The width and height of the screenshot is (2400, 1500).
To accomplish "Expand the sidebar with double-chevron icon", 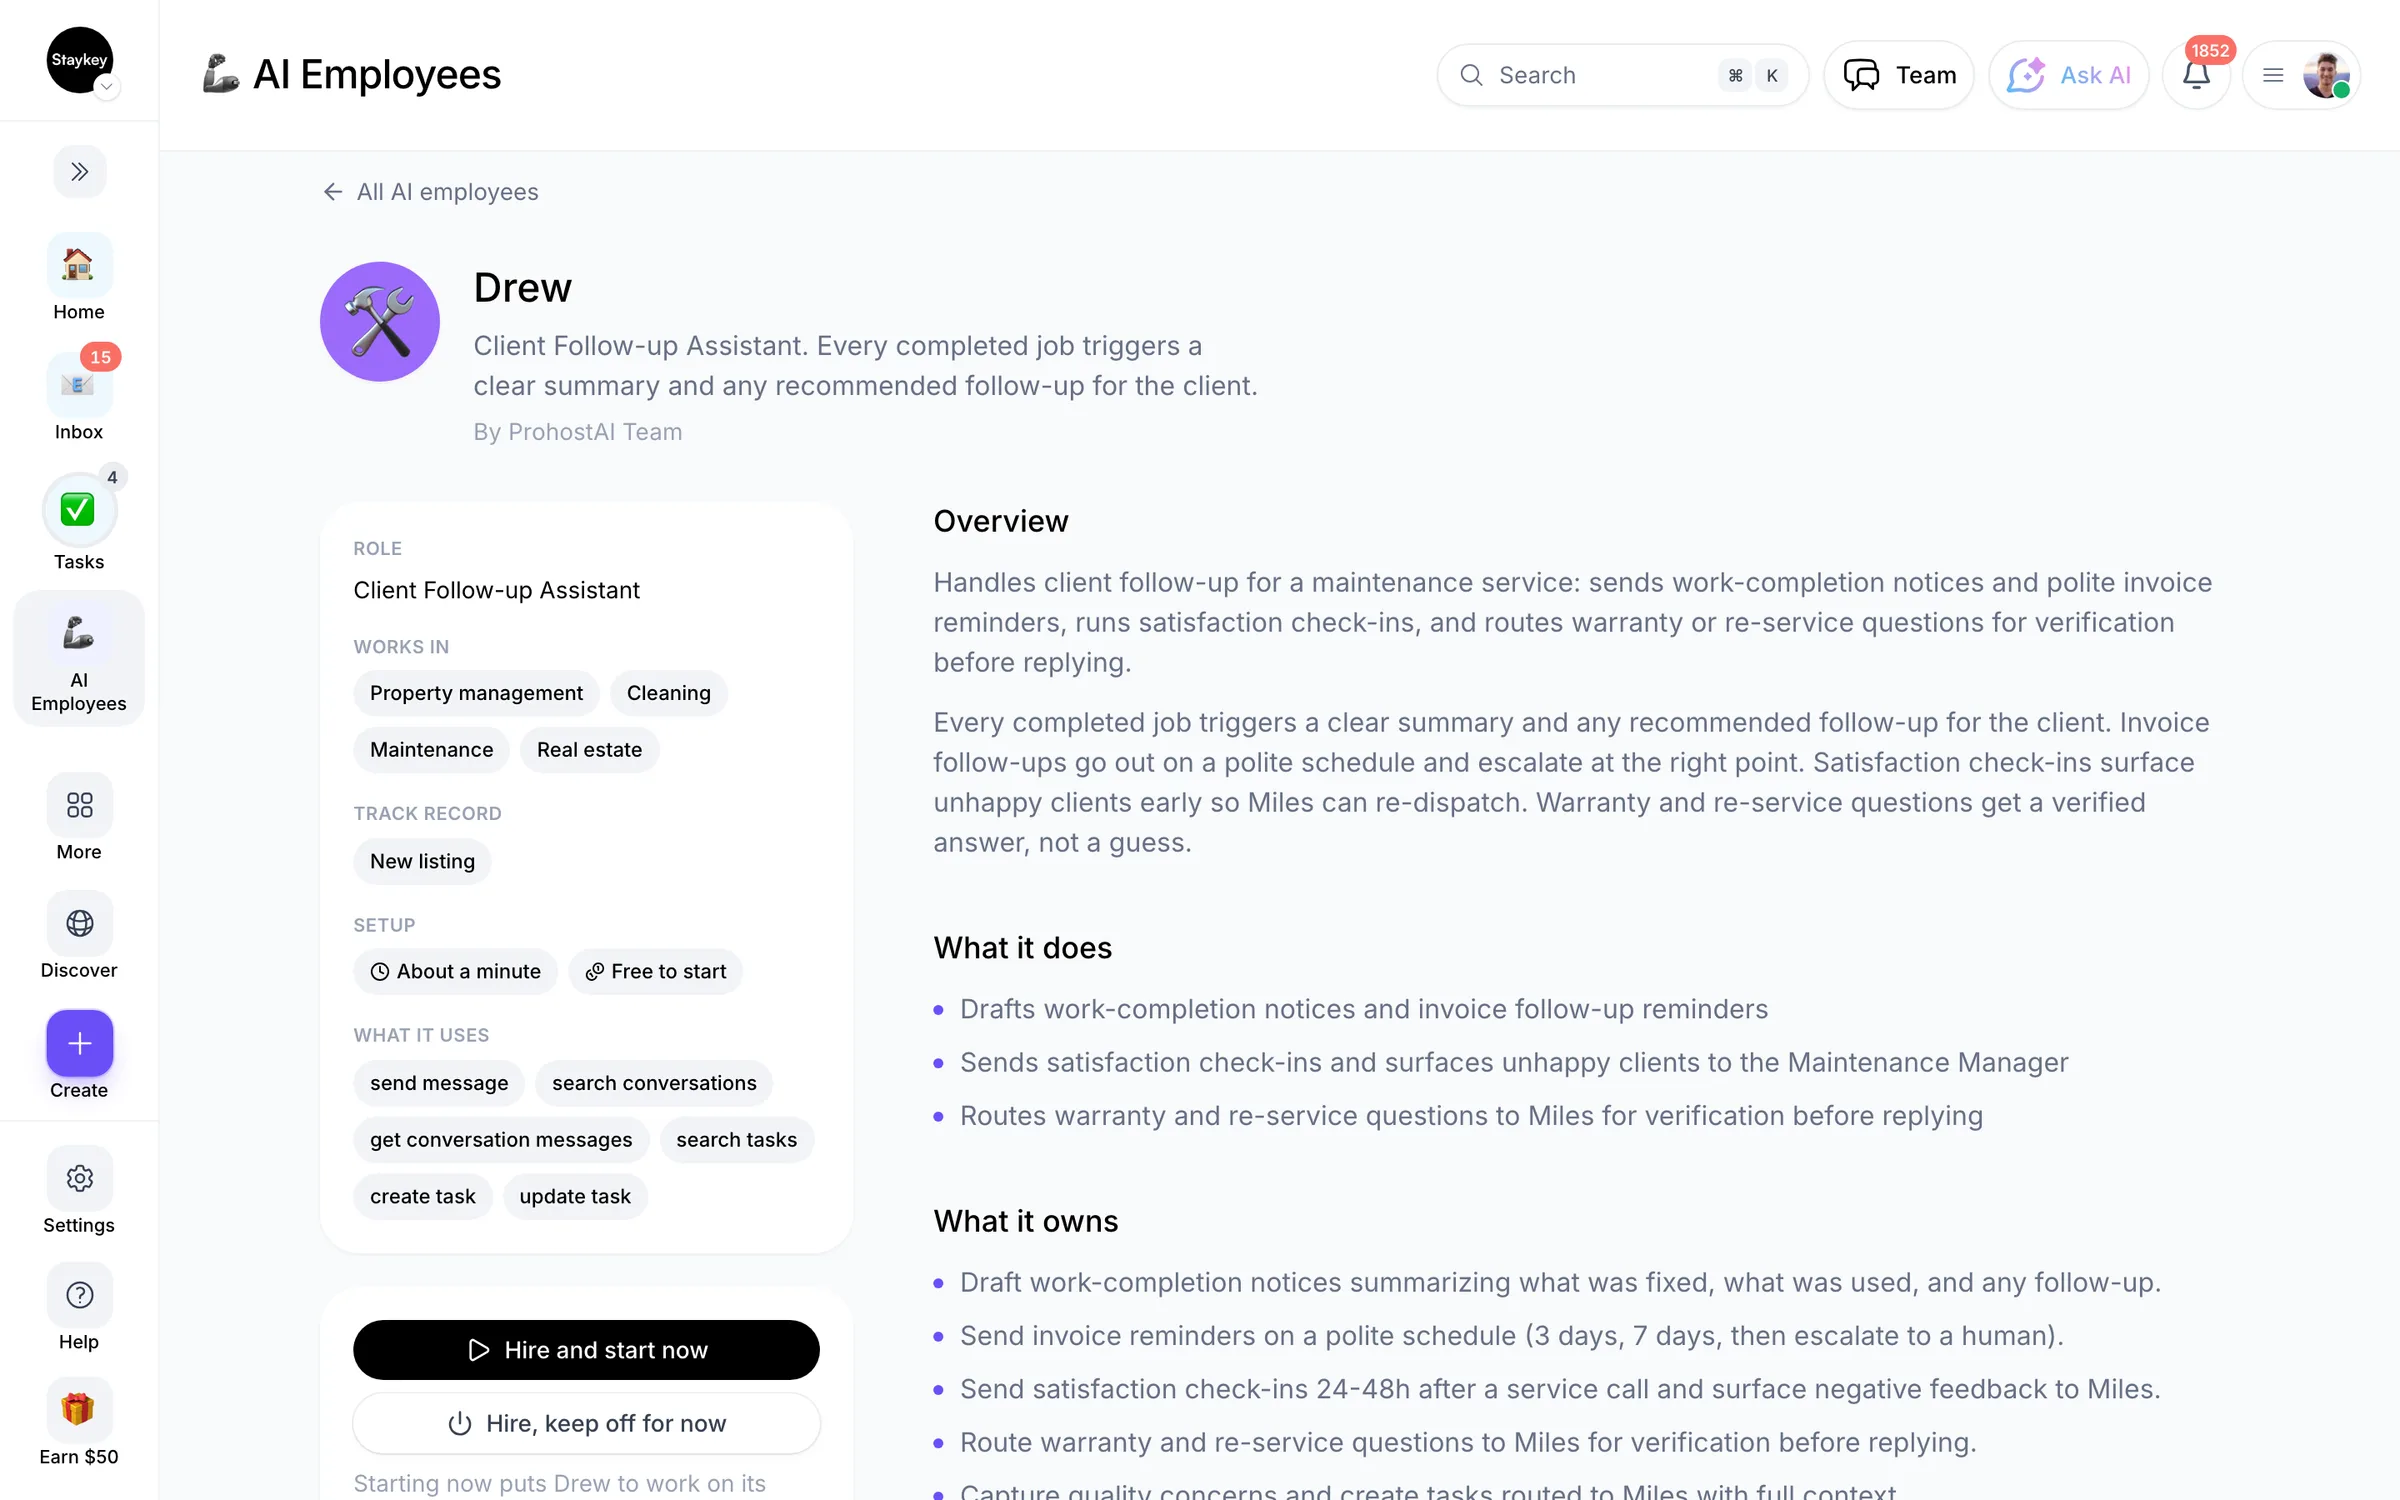I will 79,171.
